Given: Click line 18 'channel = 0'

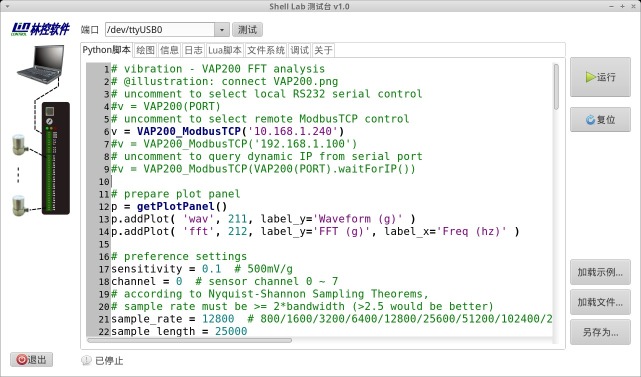Looking at the screenshot, I should pyautogui.click(x=146, y=281).
